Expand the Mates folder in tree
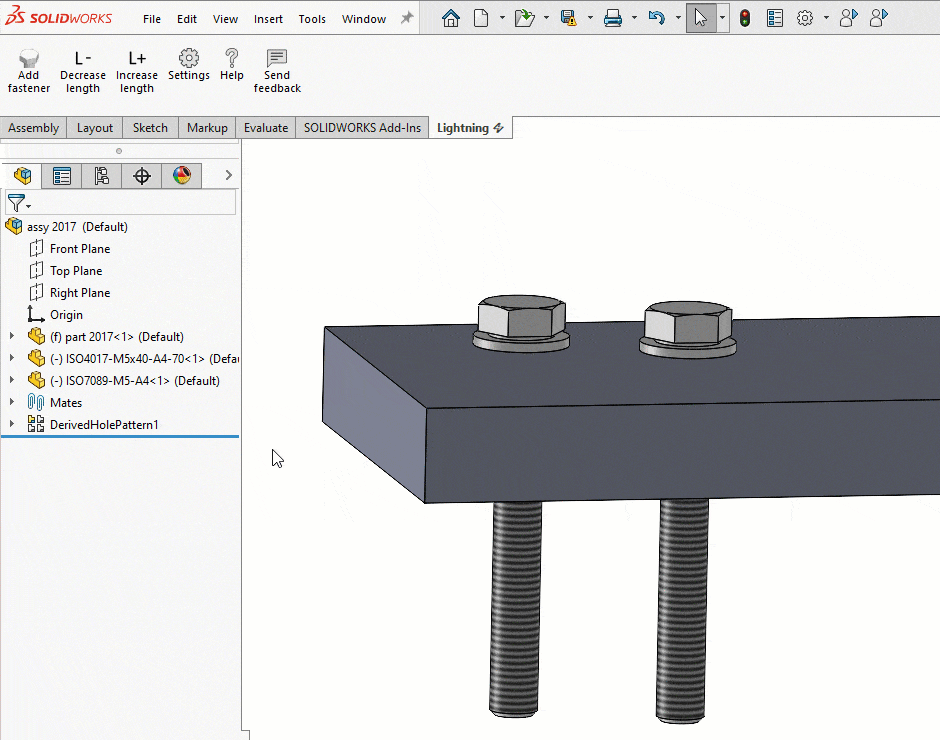940x740 pixels. coord(12,402)
